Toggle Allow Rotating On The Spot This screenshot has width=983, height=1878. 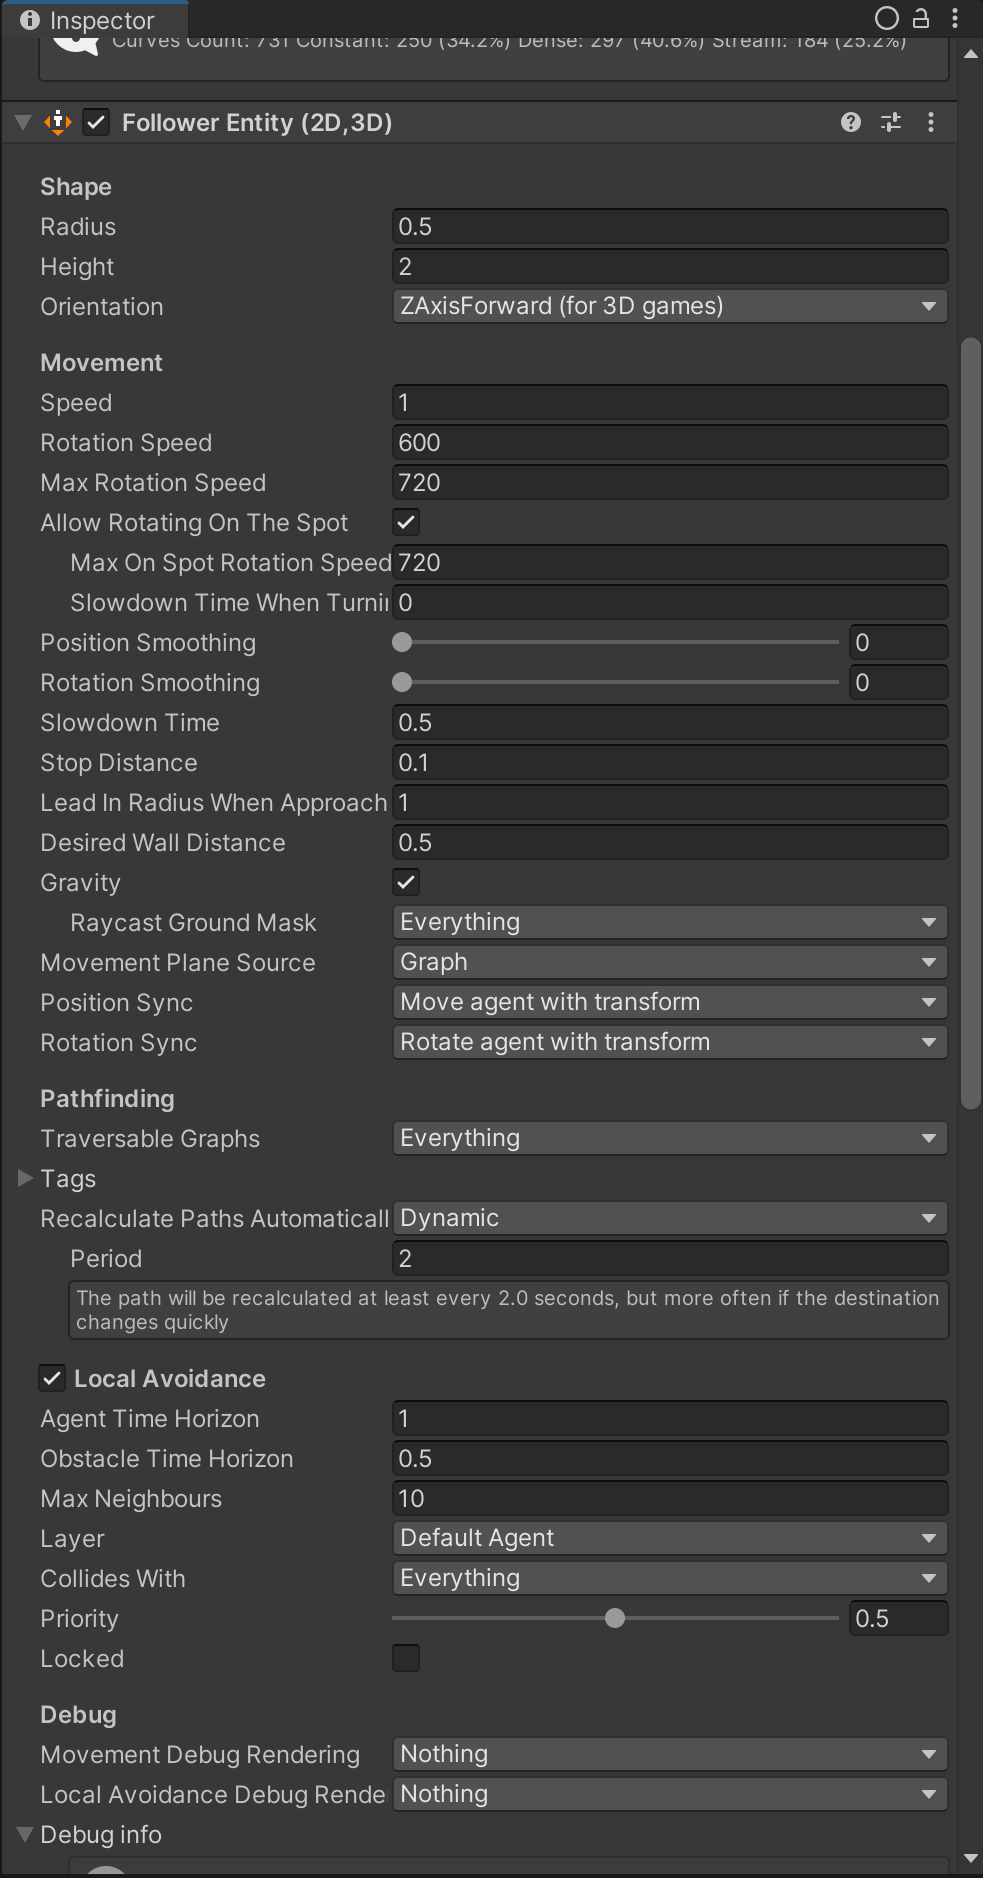click(406, 522)
